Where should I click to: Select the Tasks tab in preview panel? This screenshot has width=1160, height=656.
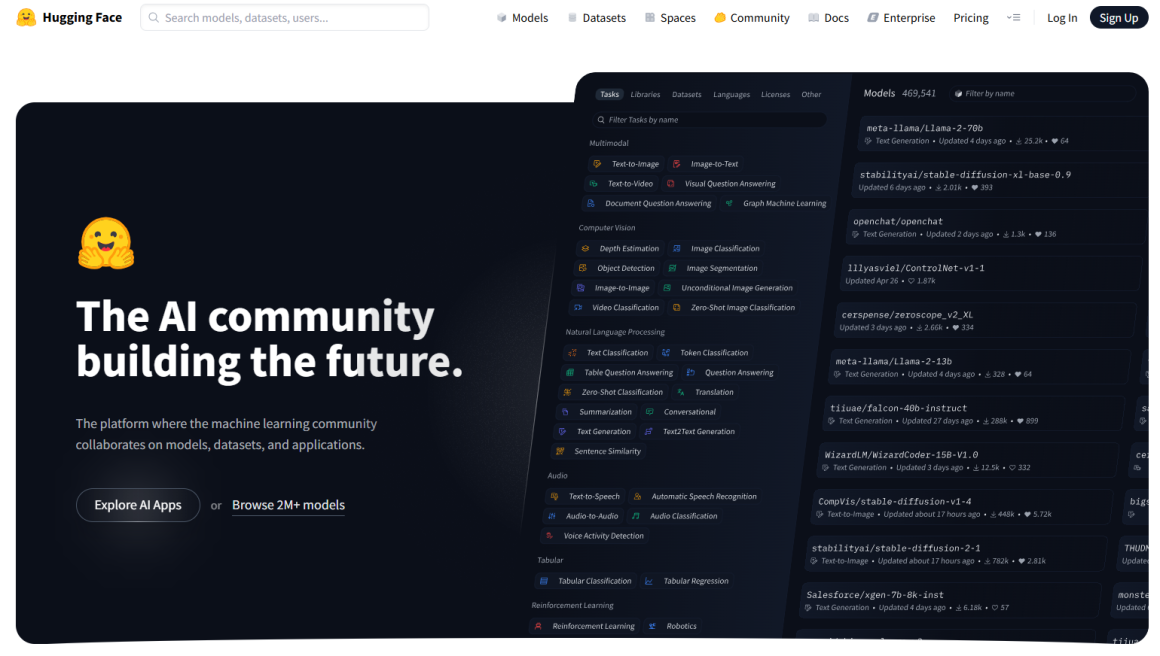click(x=609, y=95)
